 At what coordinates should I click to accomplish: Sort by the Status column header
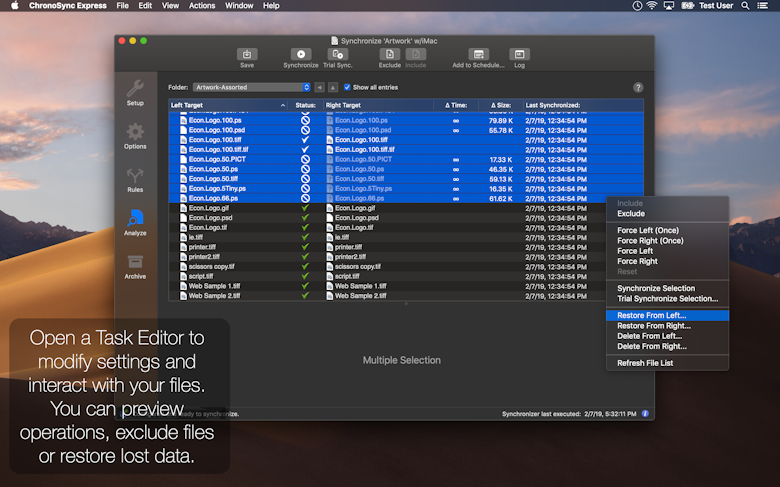coord(305,105)
